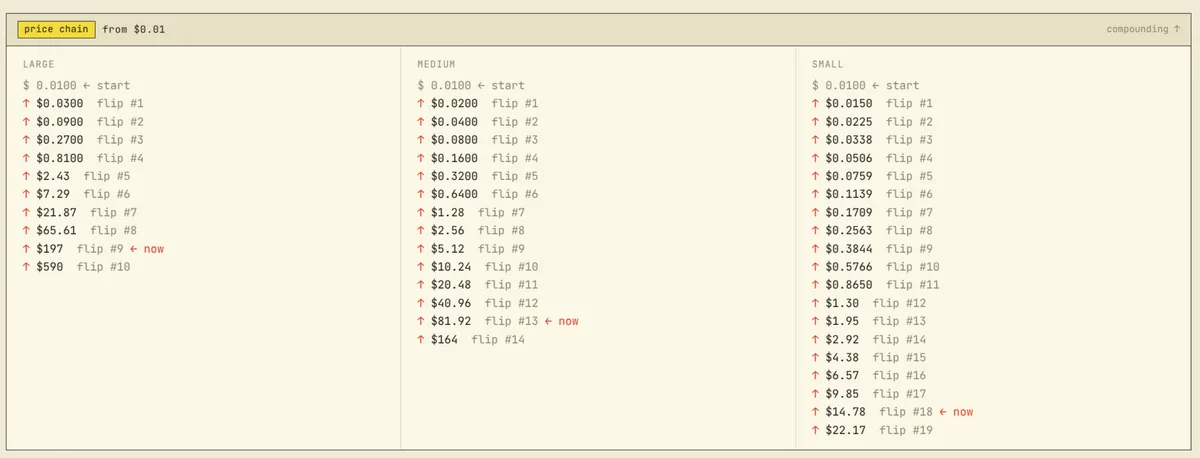Select the '$6.57' price

pos(842,375)
